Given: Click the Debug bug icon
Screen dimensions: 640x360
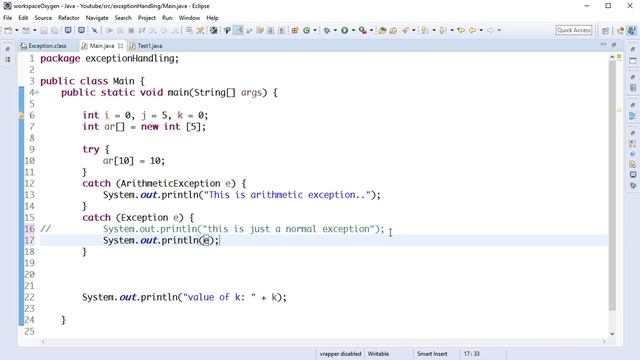Looking at the screenshot, I should [x=327, y=30].
